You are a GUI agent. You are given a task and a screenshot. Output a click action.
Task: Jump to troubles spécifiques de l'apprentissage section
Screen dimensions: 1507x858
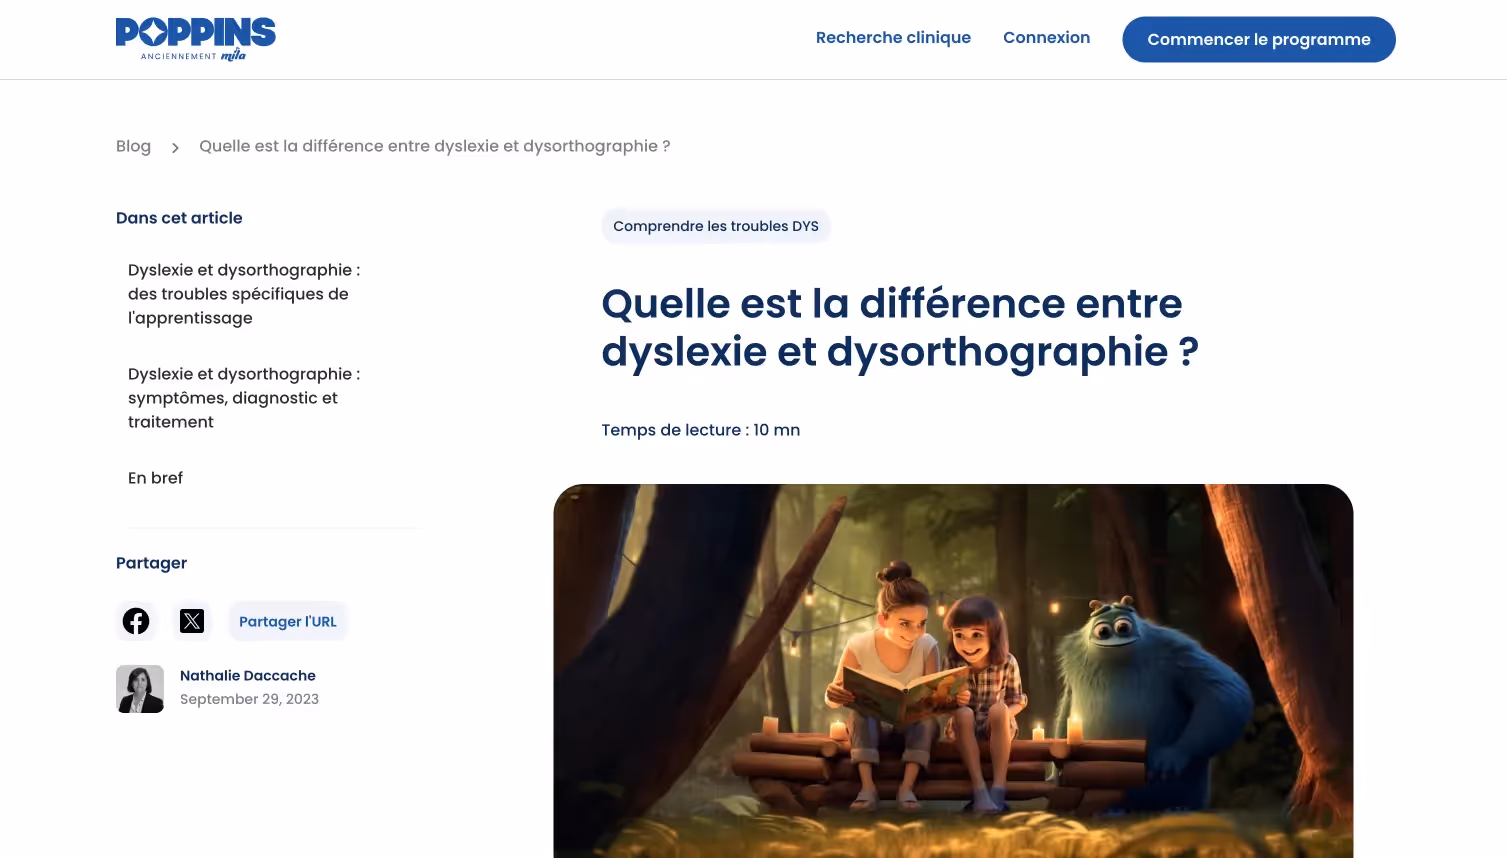[244, 294]
